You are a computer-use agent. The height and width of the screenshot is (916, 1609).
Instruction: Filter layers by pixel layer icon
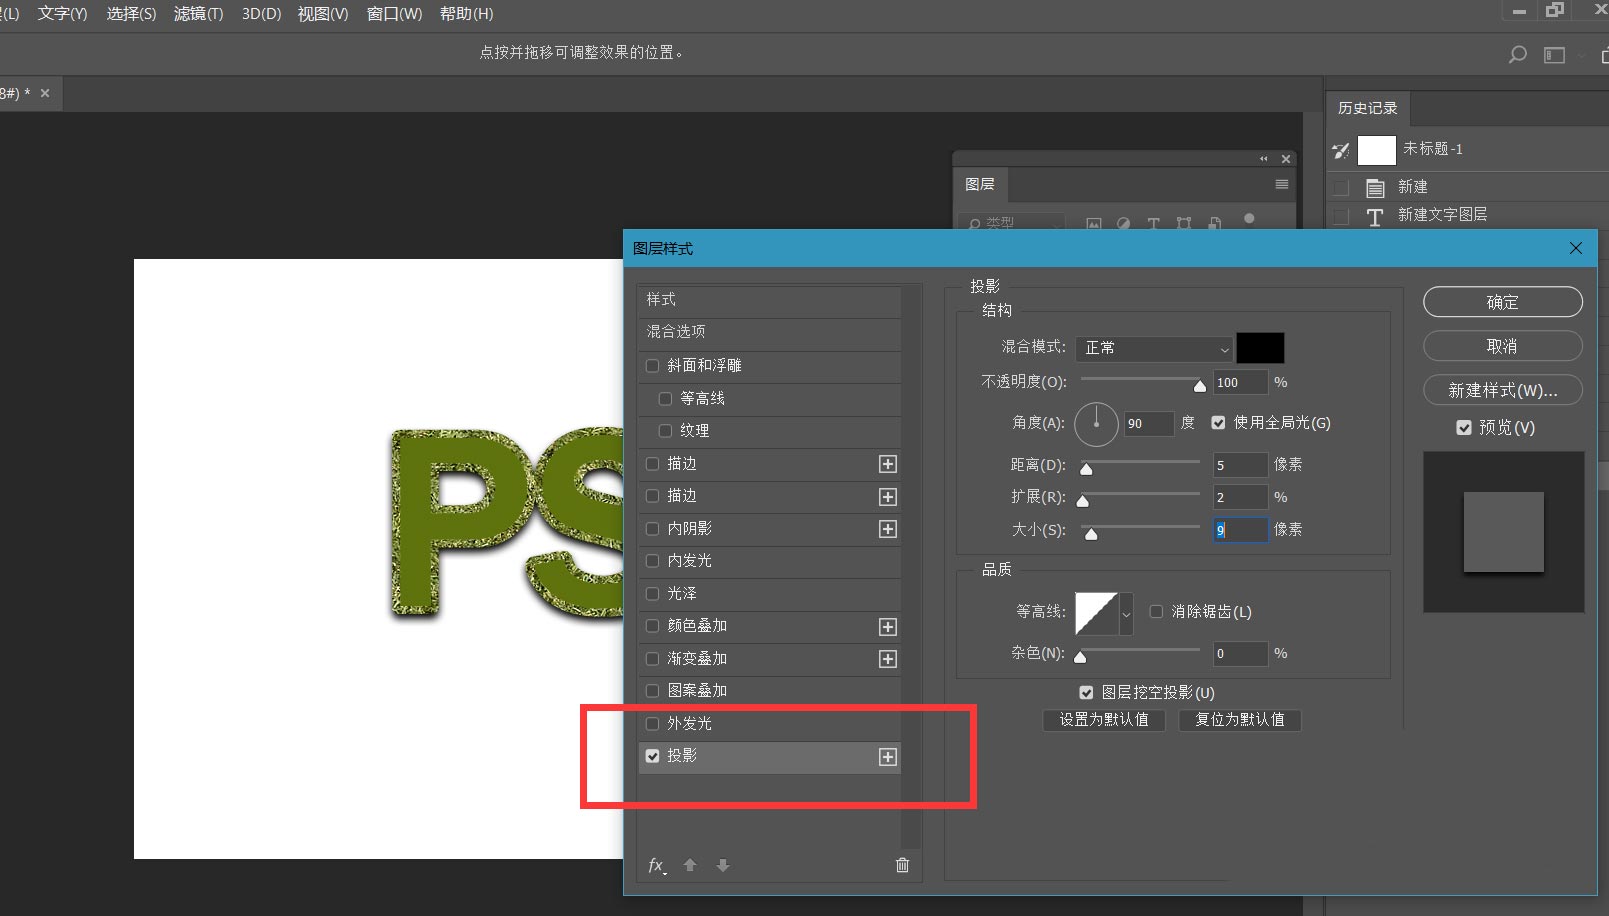(1094, 224)
